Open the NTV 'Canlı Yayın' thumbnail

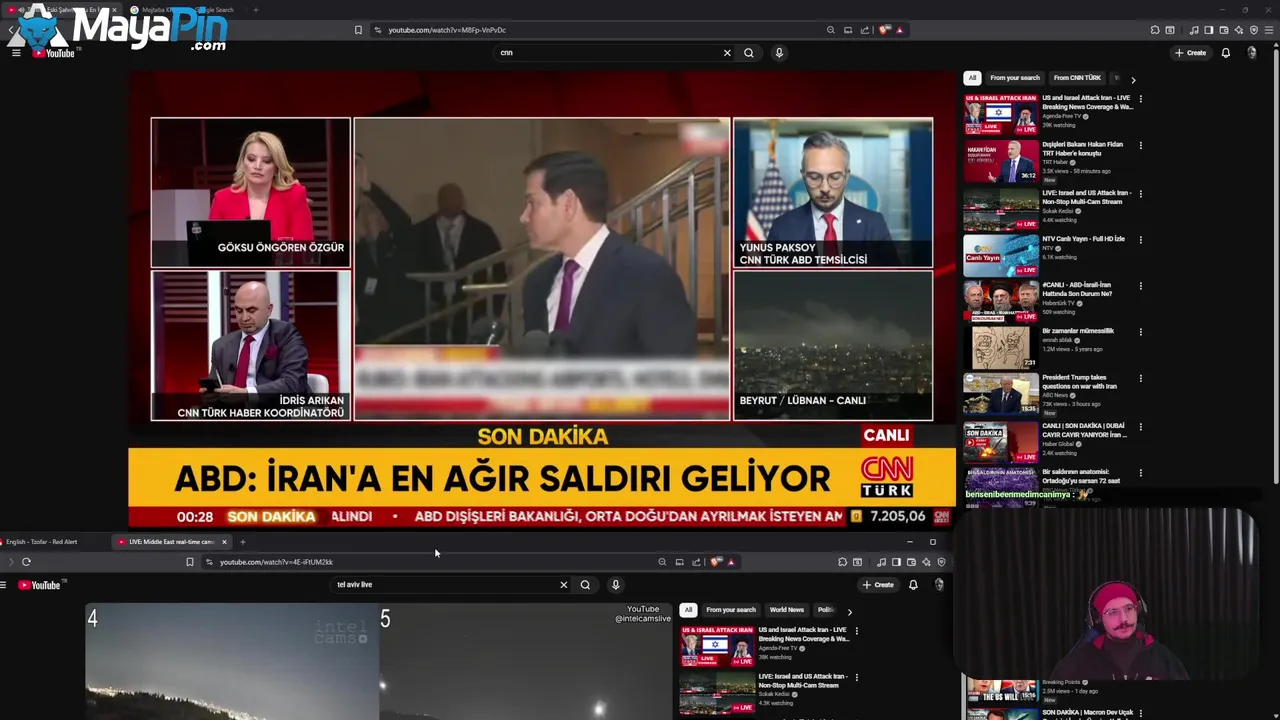(1001, 256)
